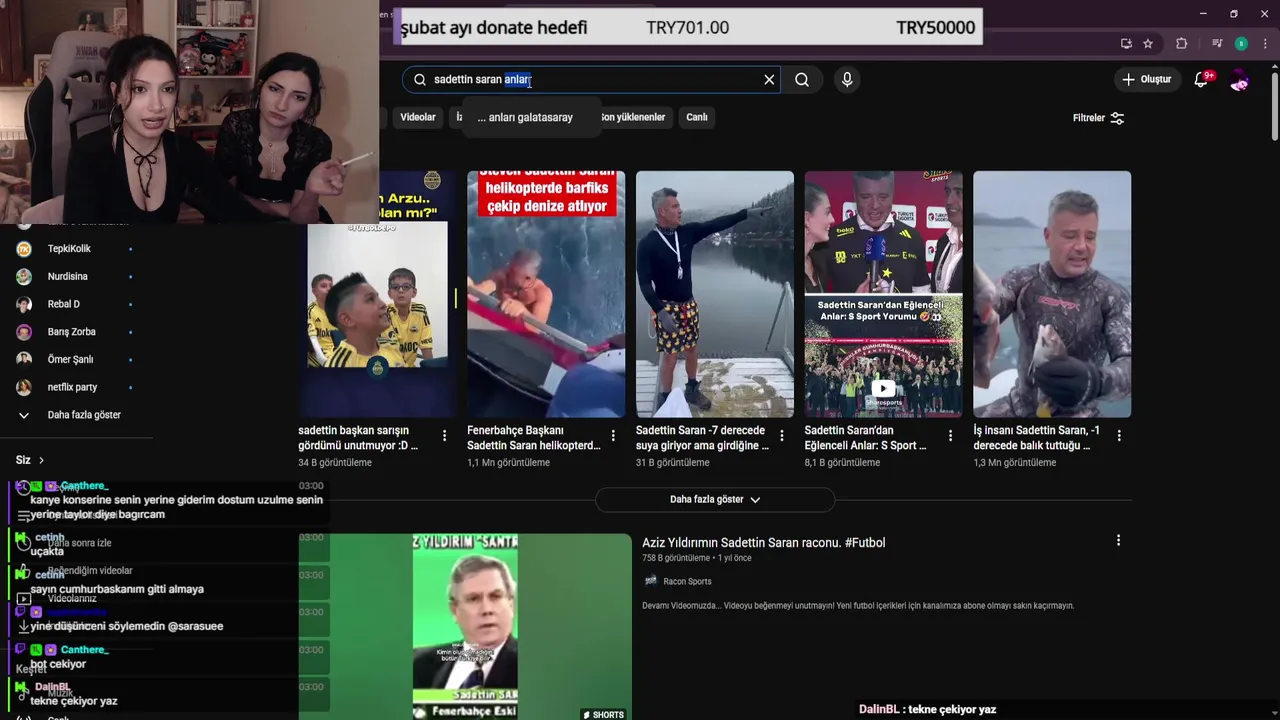Click the search magnifier button

(802, 80)
